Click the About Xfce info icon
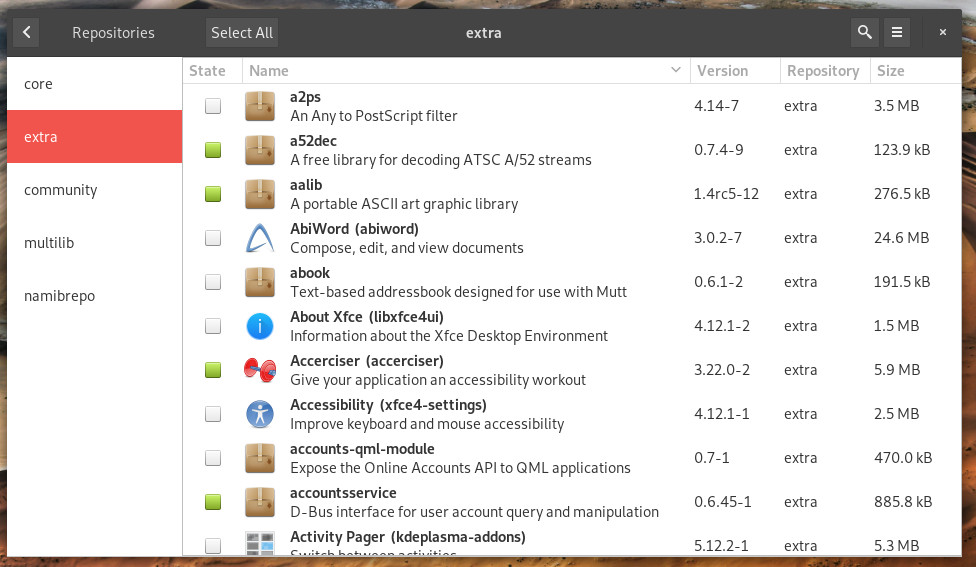 (x=260, y=326)
